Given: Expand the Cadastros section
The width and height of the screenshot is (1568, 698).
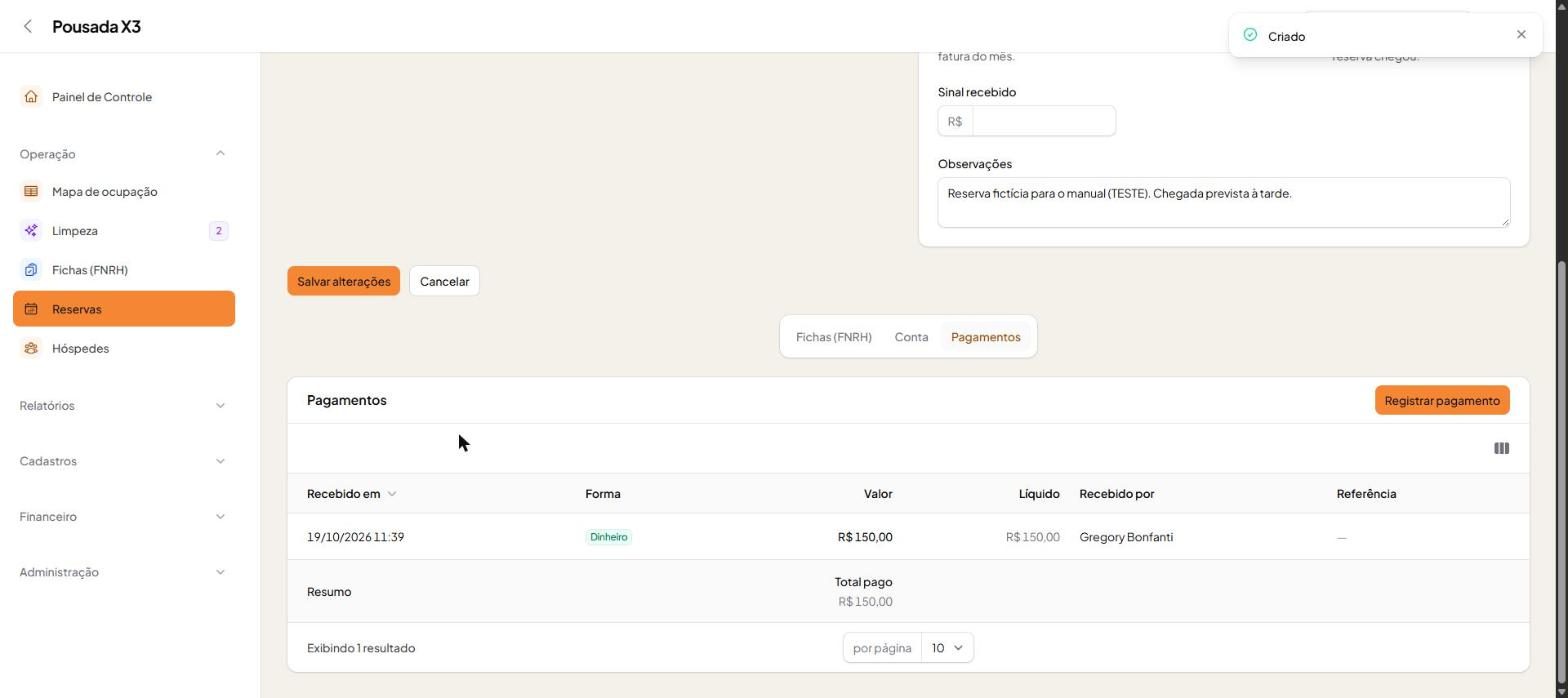Looking at the screenshot, I should (220, 461).
